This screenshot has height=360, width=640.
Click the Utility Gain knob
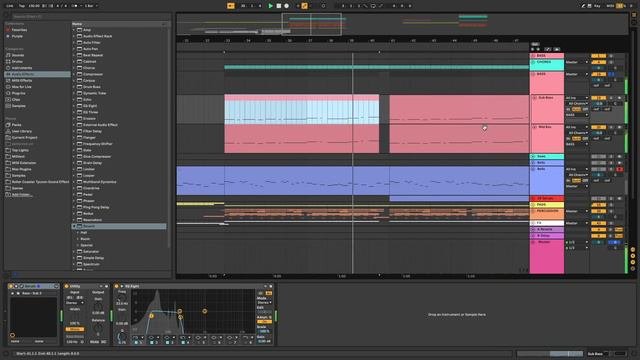point(98,307)
